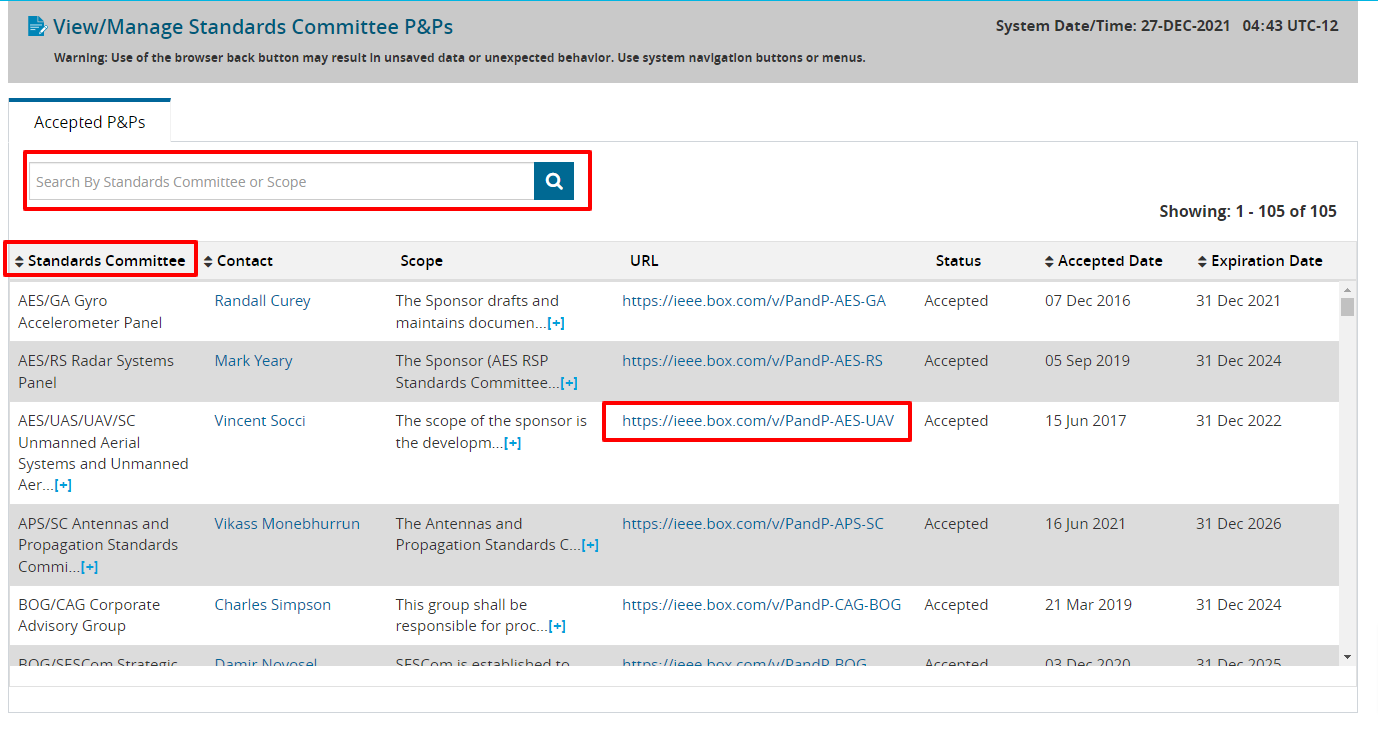Sort by Accepted Date column
This screenshot has height=732, width=1378.
(1103, 261)
